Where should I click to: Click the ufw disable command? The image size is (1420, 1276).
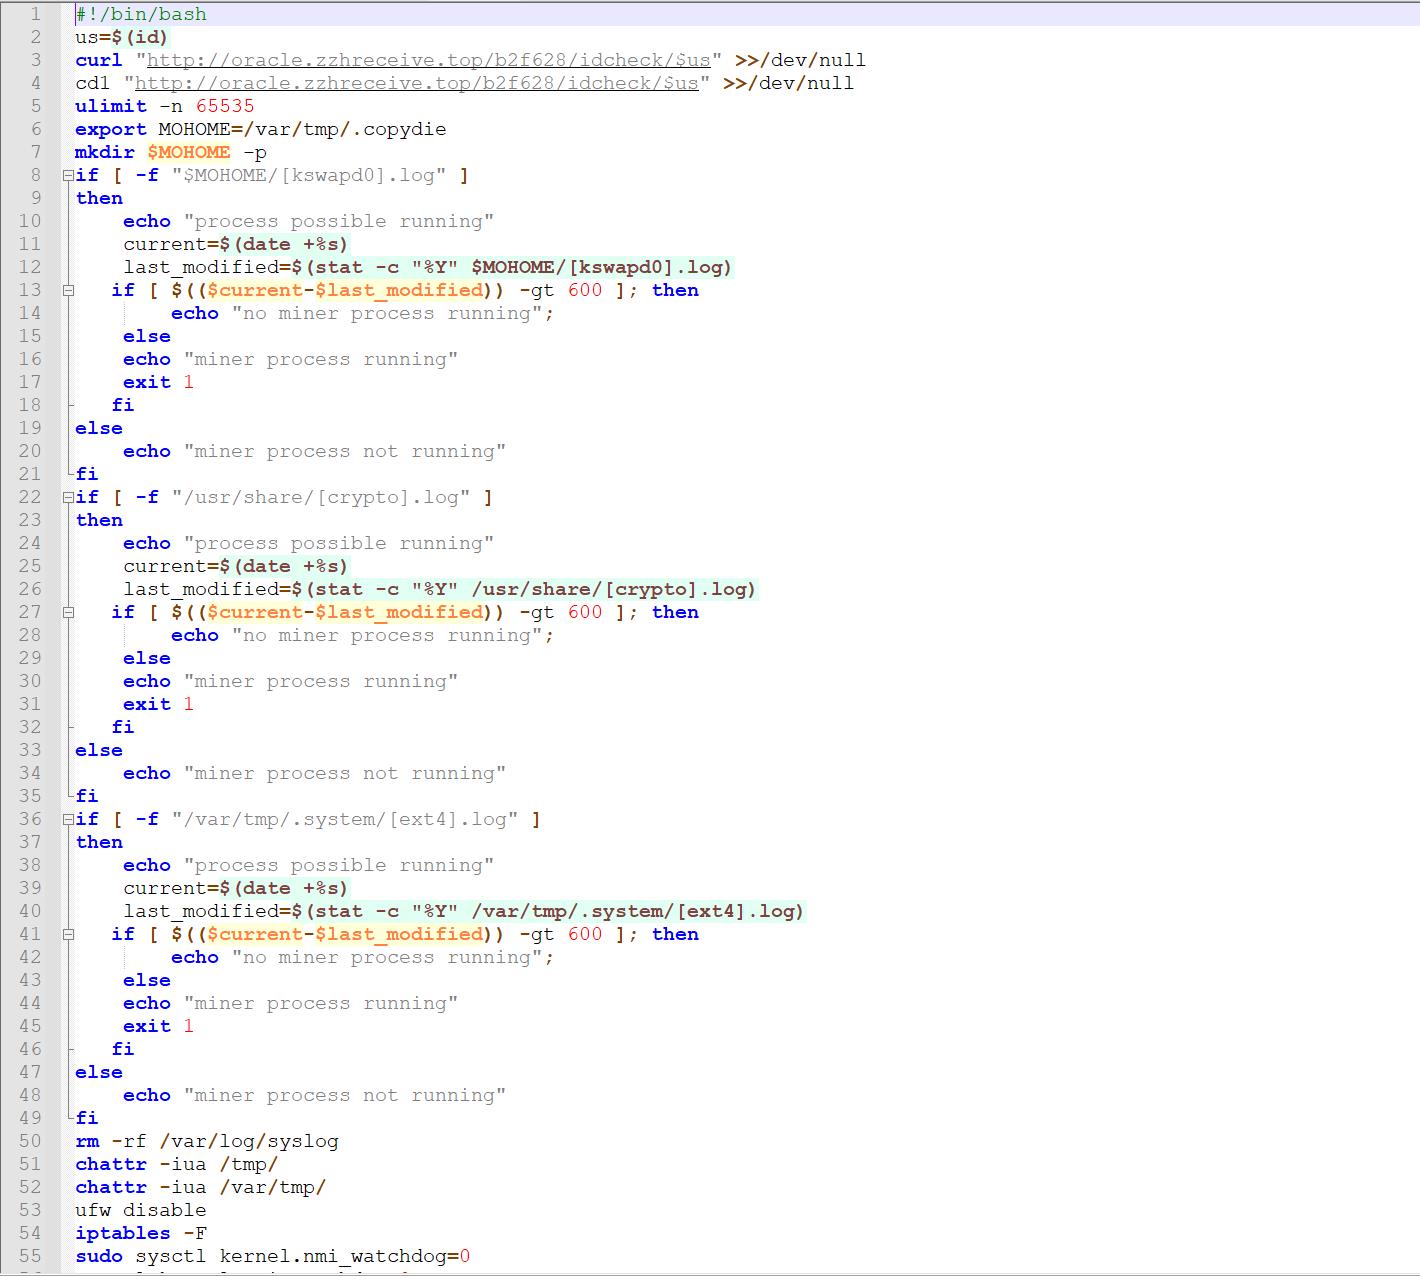tap(141, 1210)
